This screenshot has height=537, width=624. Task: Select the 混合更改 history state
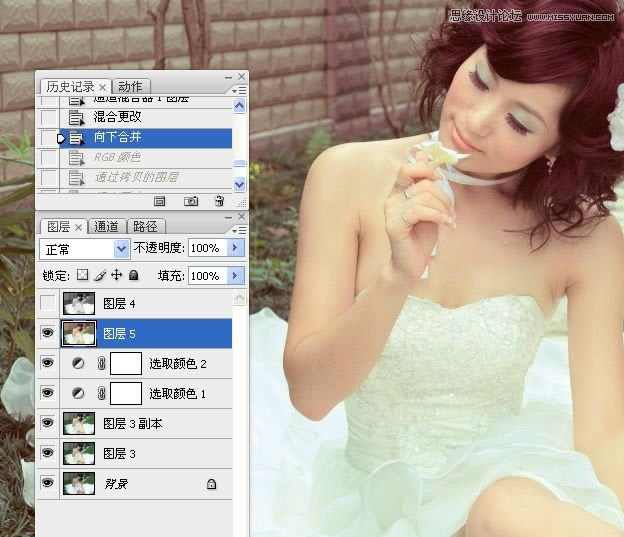tap(117, 117)
